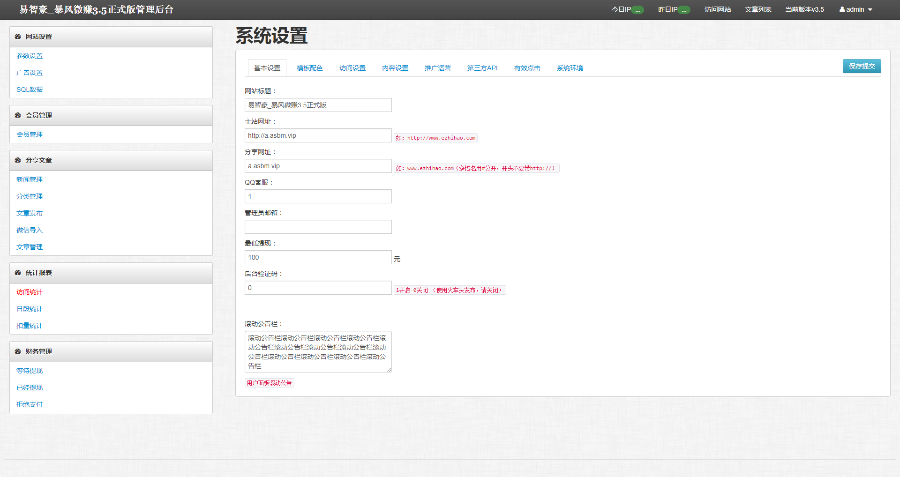Click the gear icon beside 财务管理 header
This screenshot has height=477, width=900.
(x=18, y=351)
